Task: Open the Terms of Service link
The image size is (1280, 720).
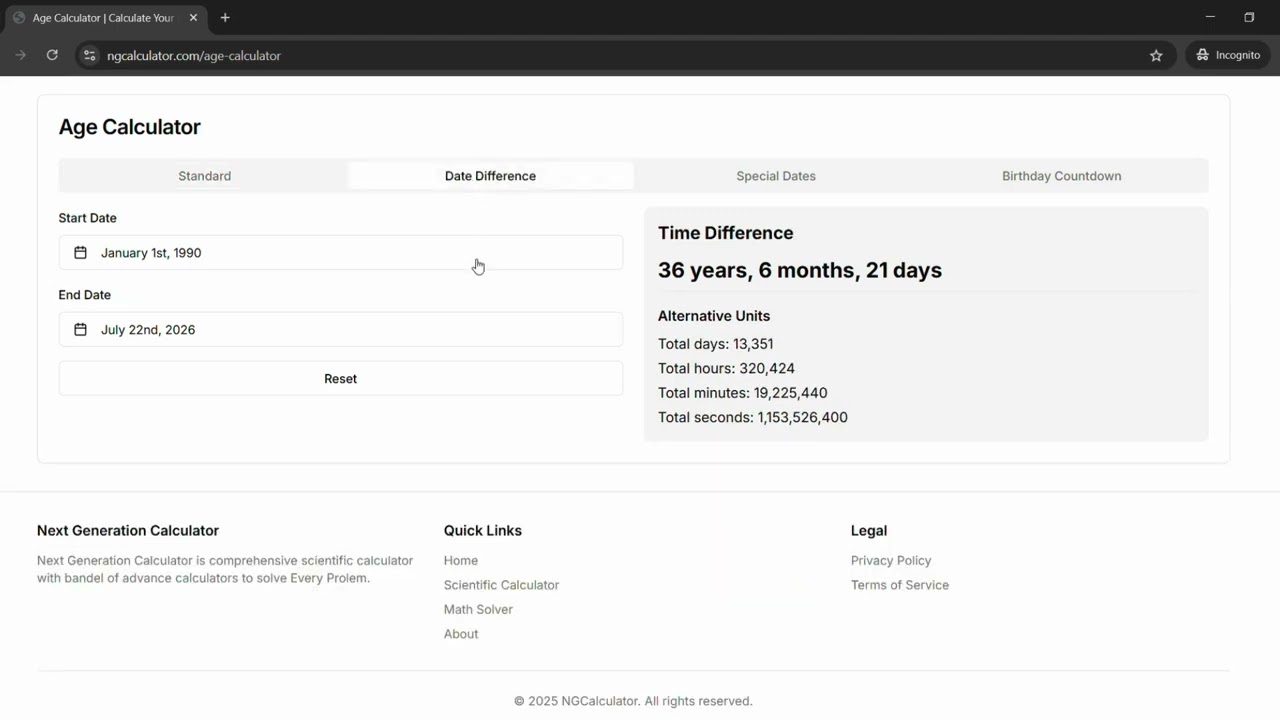Action: [x=900, y=585]
